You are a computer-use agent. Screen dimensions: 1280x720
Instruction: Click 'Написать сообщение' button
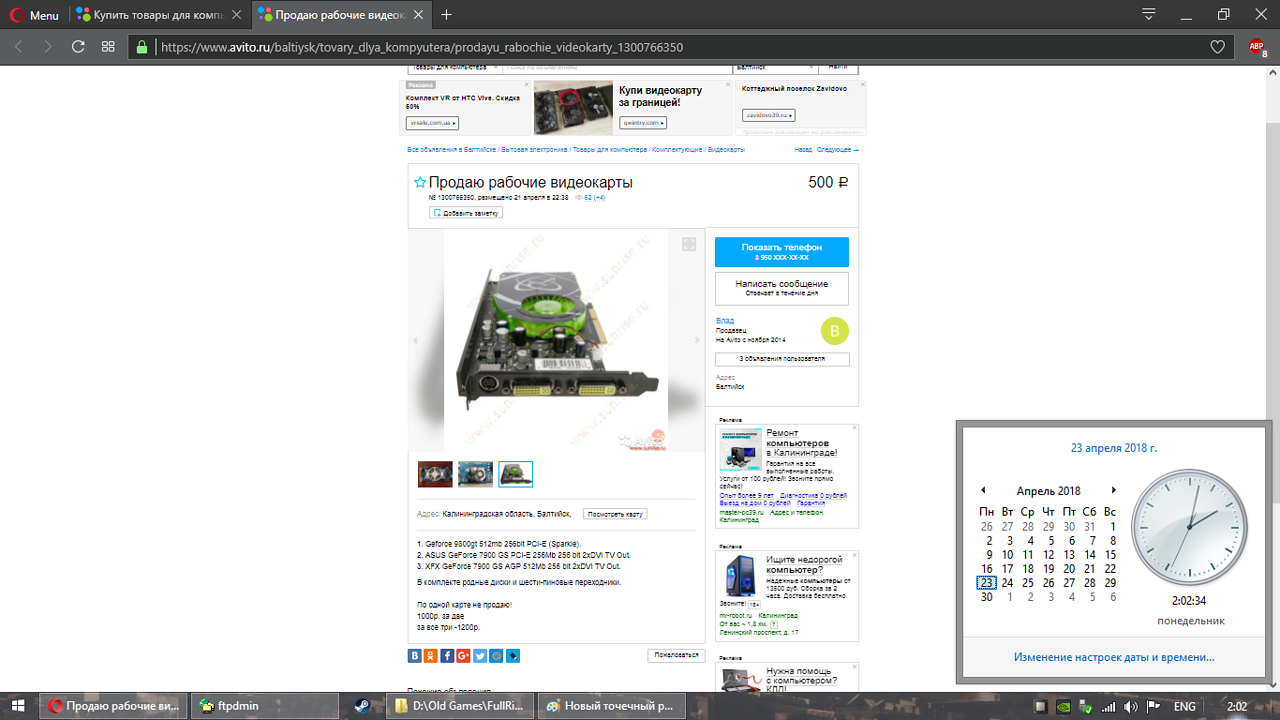pos(782,288)
